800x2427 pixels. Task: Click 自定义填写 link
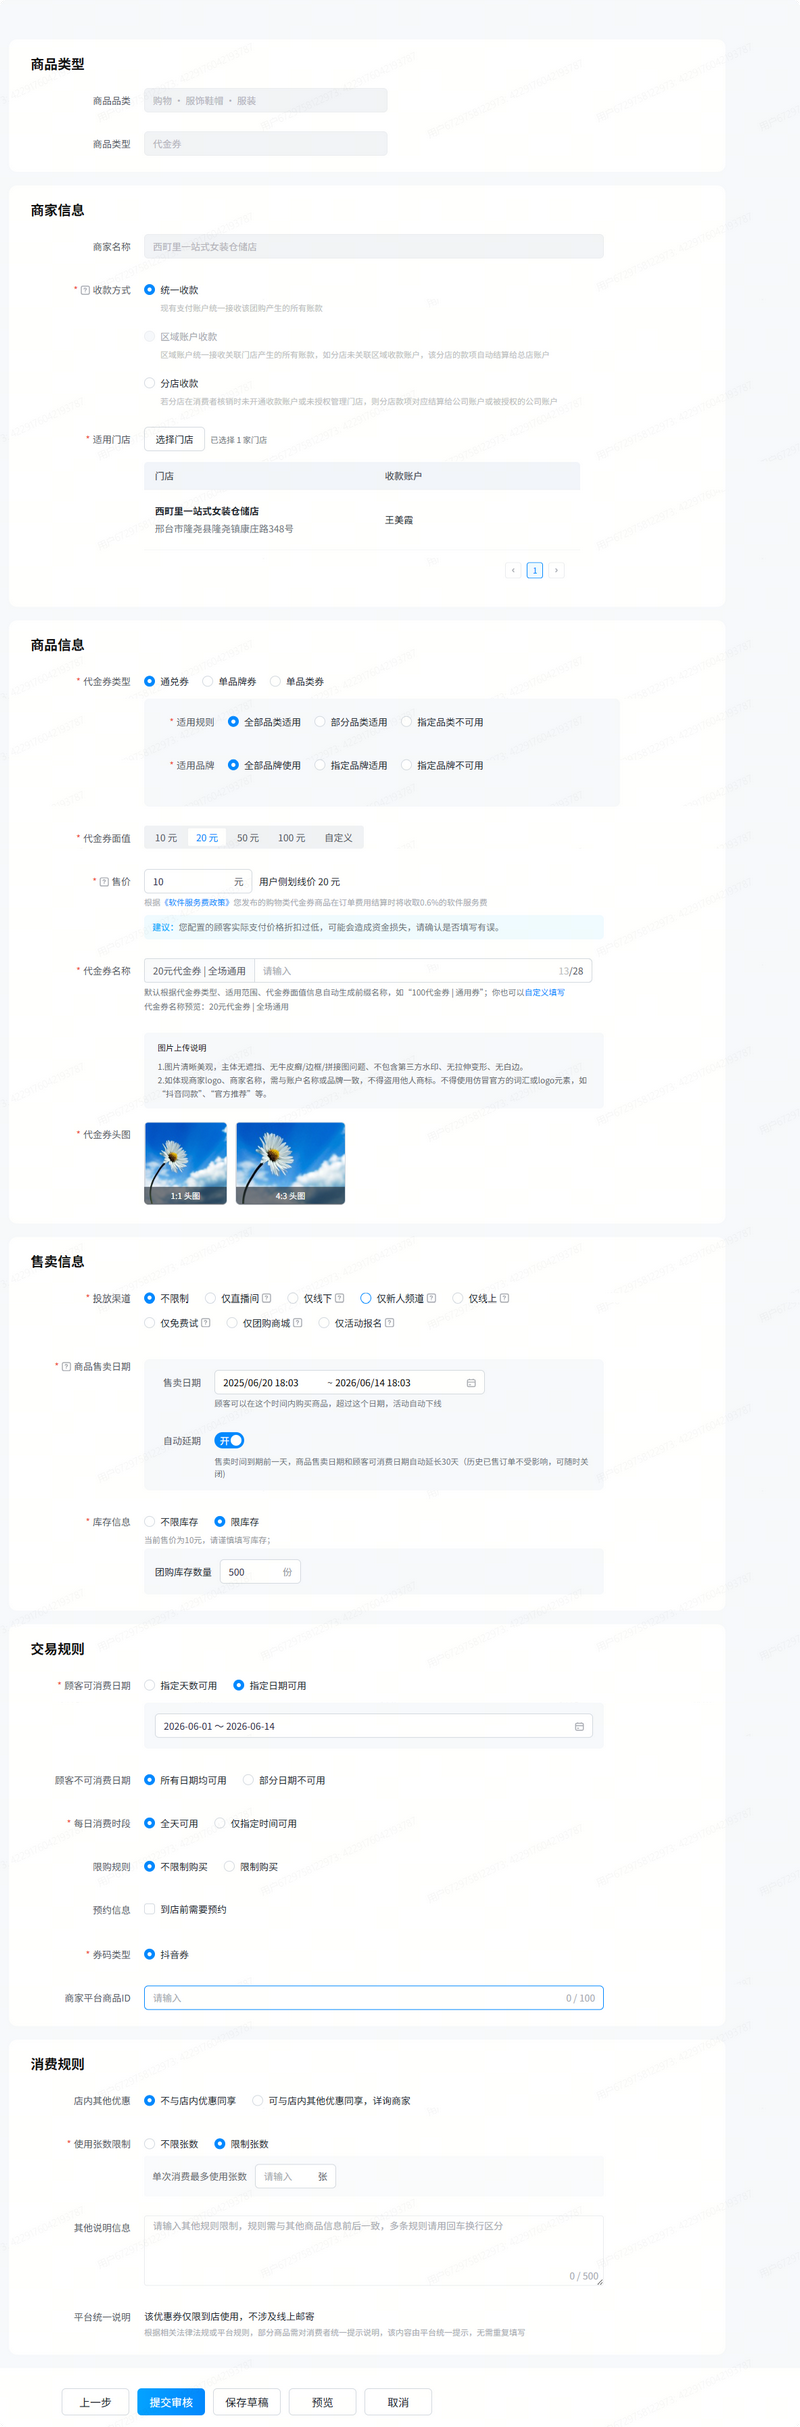[x=545, y=992]
